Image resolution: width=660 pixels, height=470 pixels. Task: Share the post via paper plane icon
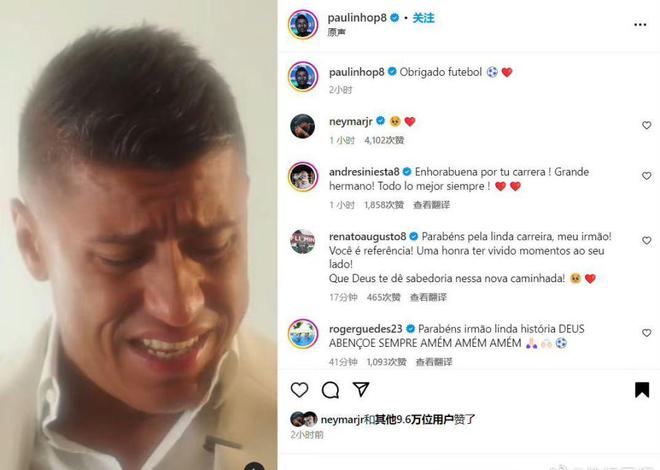pyautogui.click(x=361, y=389)
